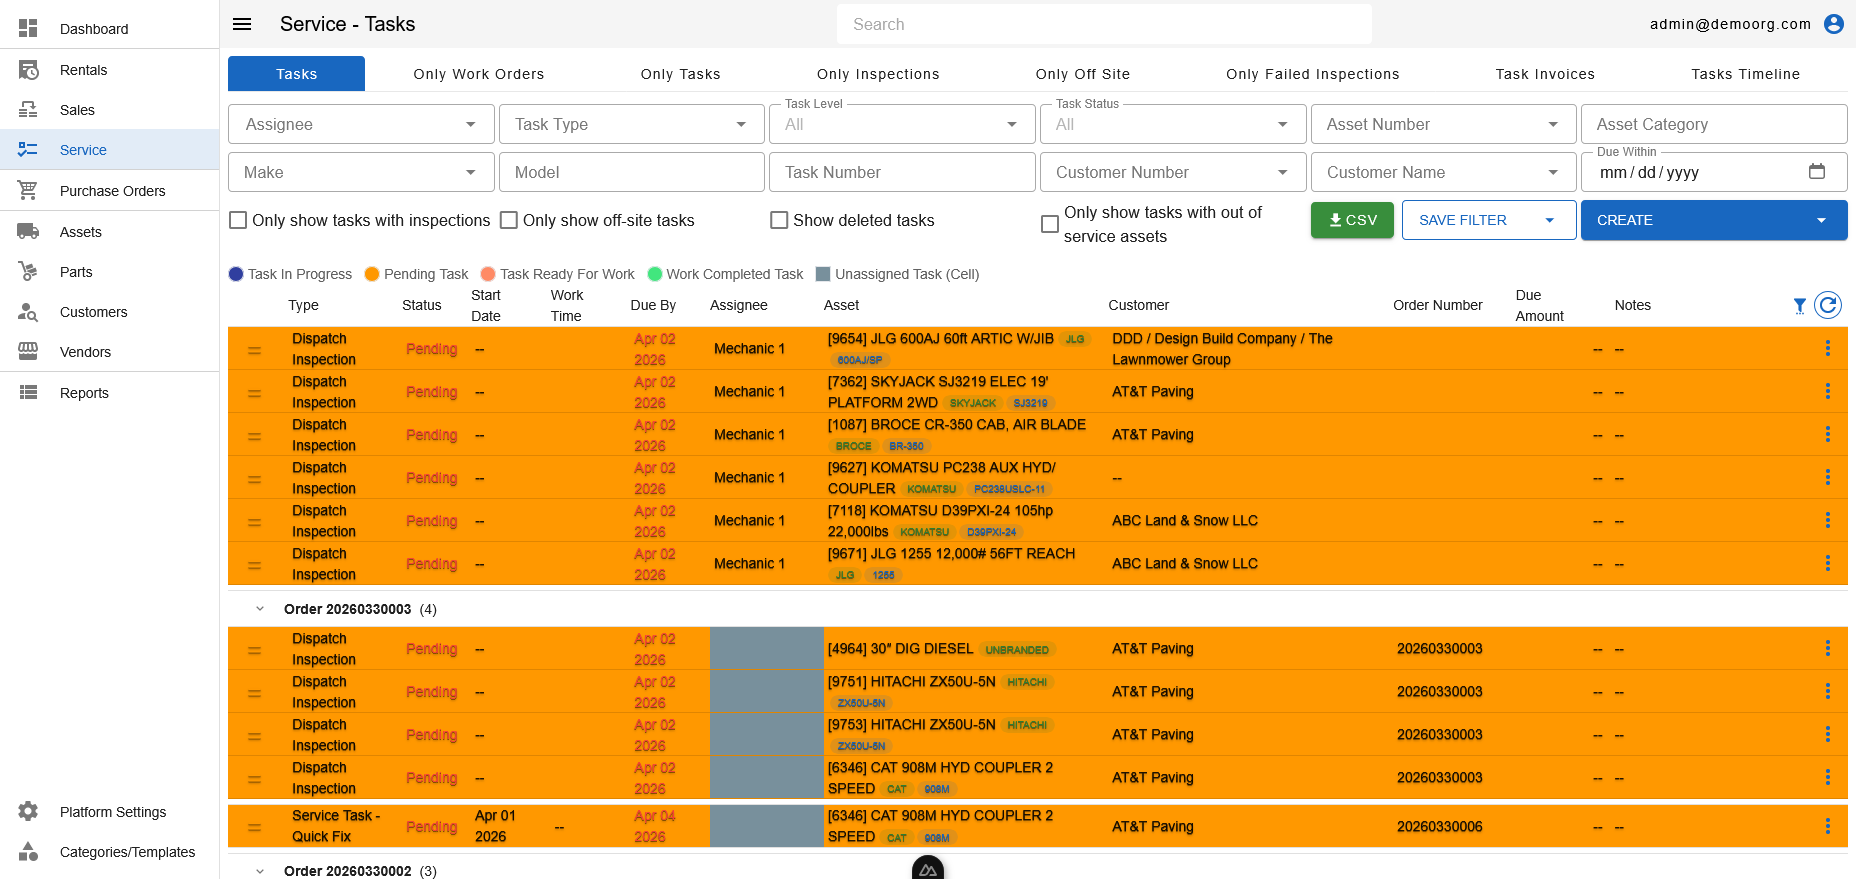This screenshot has height=879, width=1856.
Task: Enable Only show off-site tasks
Action: (x=509, y=220)
